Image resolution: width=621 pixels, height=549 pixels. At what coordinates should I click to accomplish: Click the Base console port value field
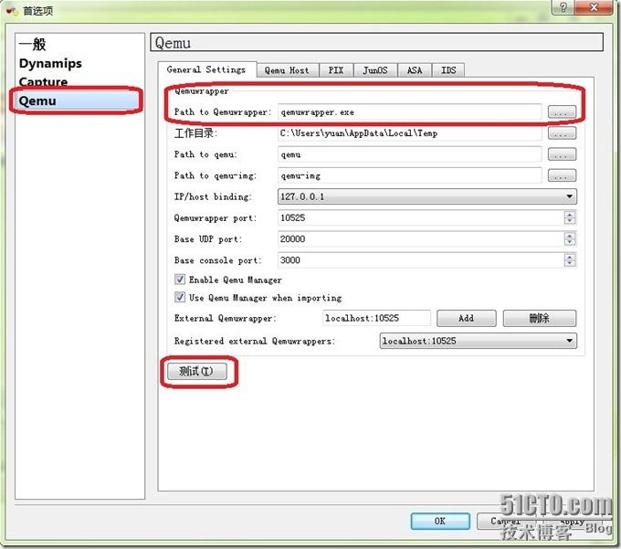[420, 260]
